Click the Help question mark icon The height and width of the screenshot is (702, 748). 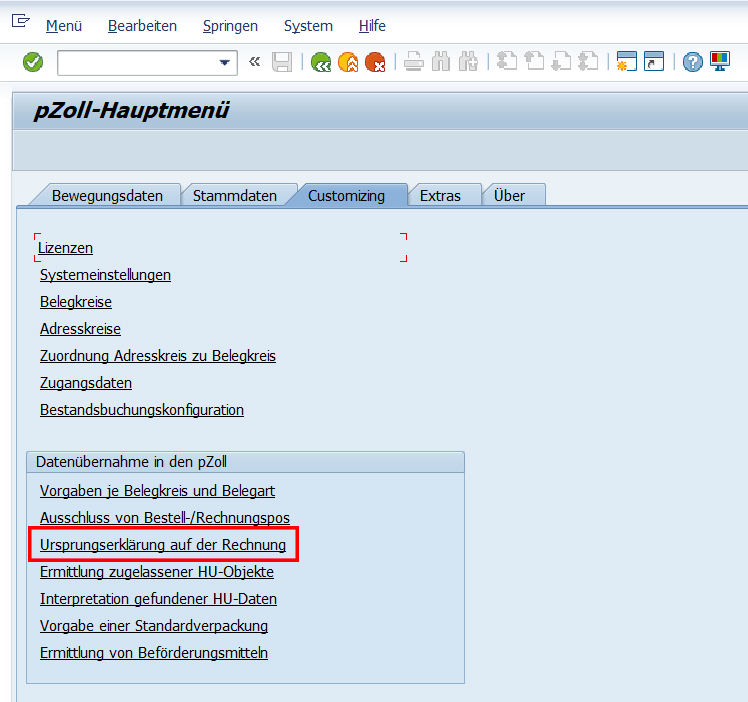tap(692, 62)
